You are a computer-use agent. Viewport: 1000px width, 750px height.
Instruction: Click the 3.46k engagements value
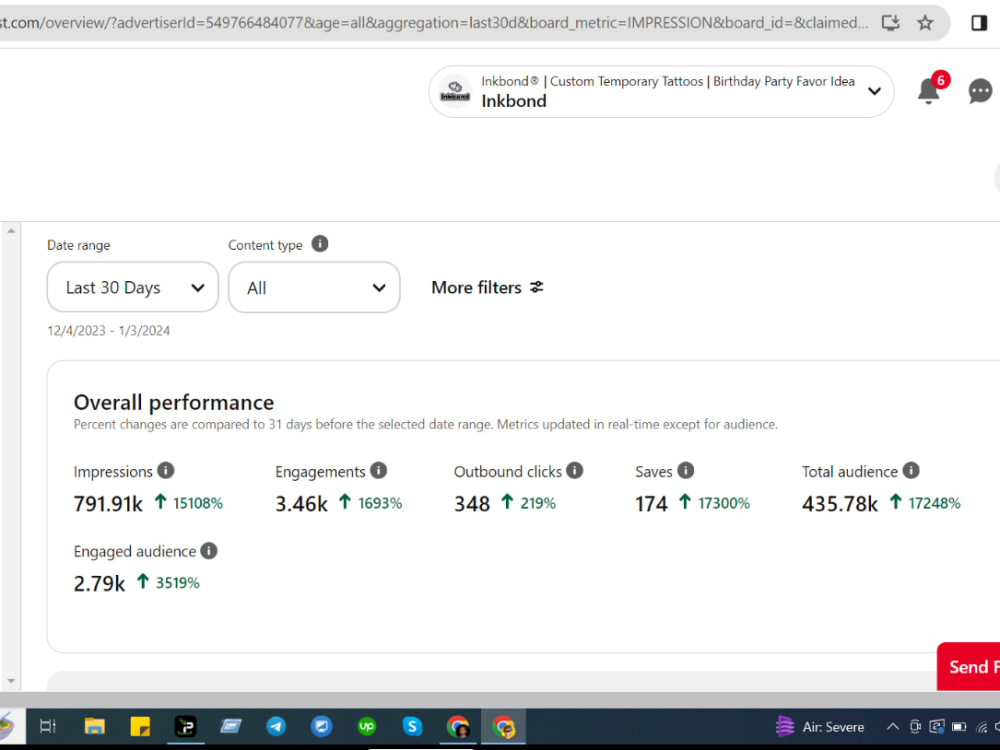click(301, 504)
